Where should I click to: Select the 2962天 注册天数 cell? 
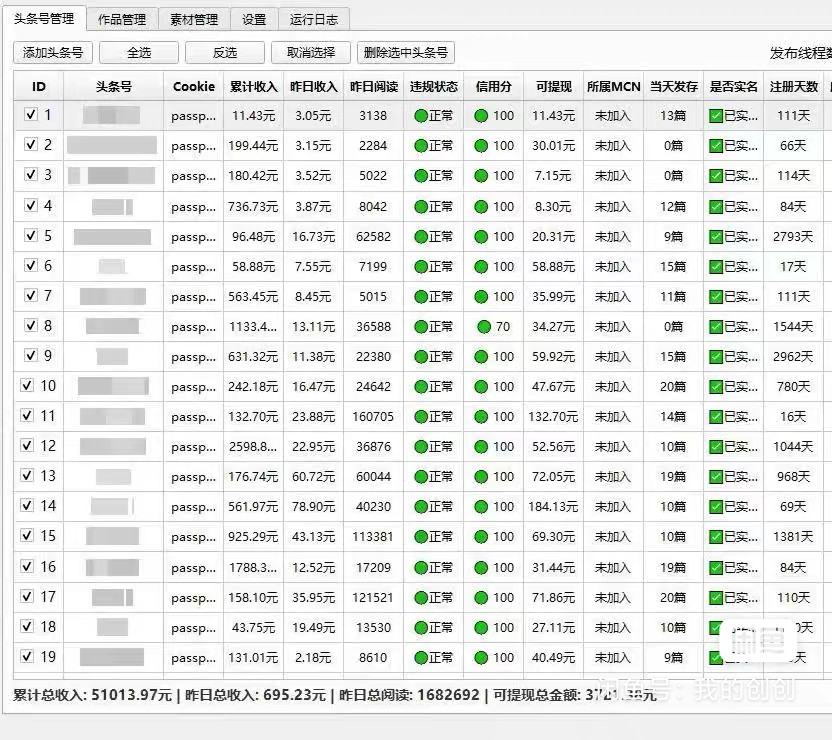pyautogui.click(x=793, y=357)
